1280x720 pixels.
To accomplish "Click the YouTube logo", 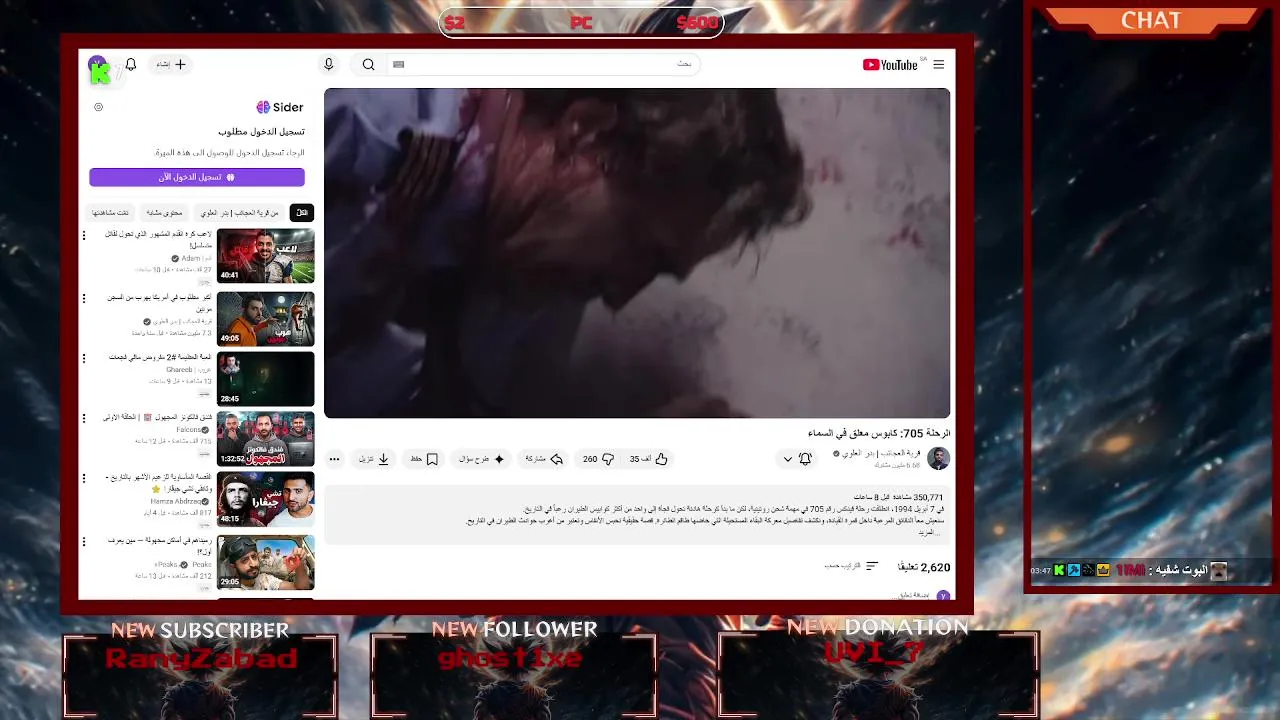I will click(x=890, y=64).
